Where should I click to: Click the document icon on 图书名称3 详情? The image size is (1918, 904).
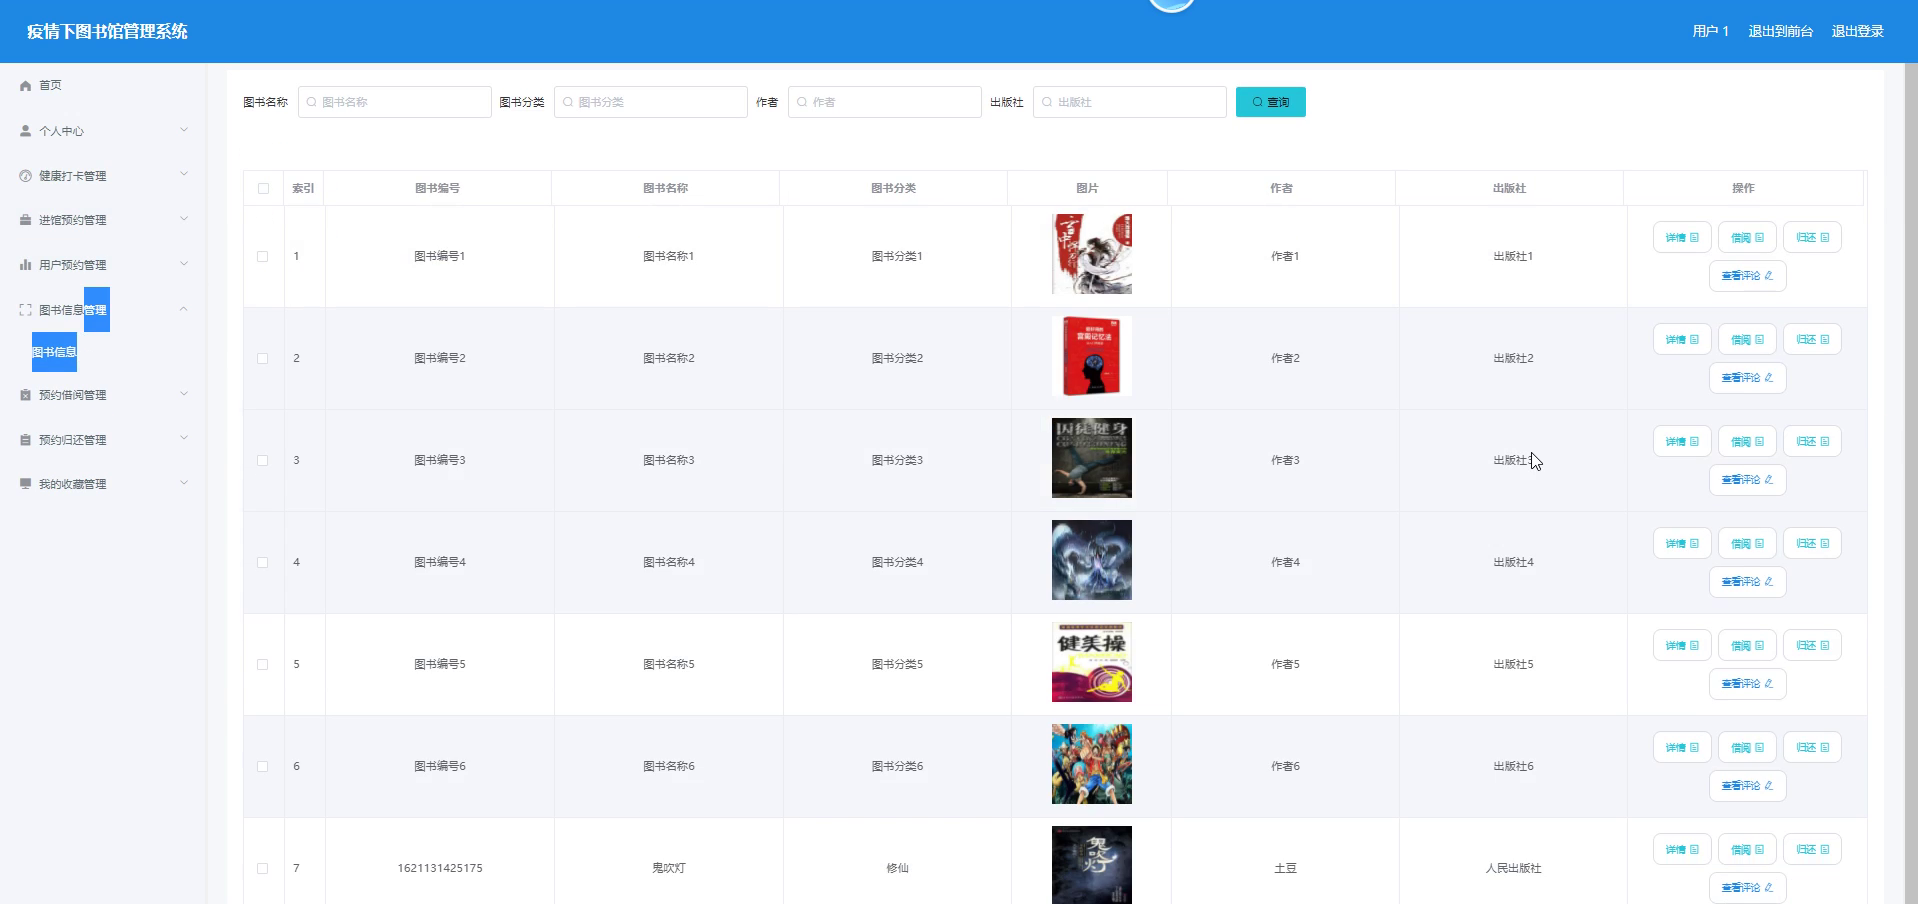point(1694,442)
